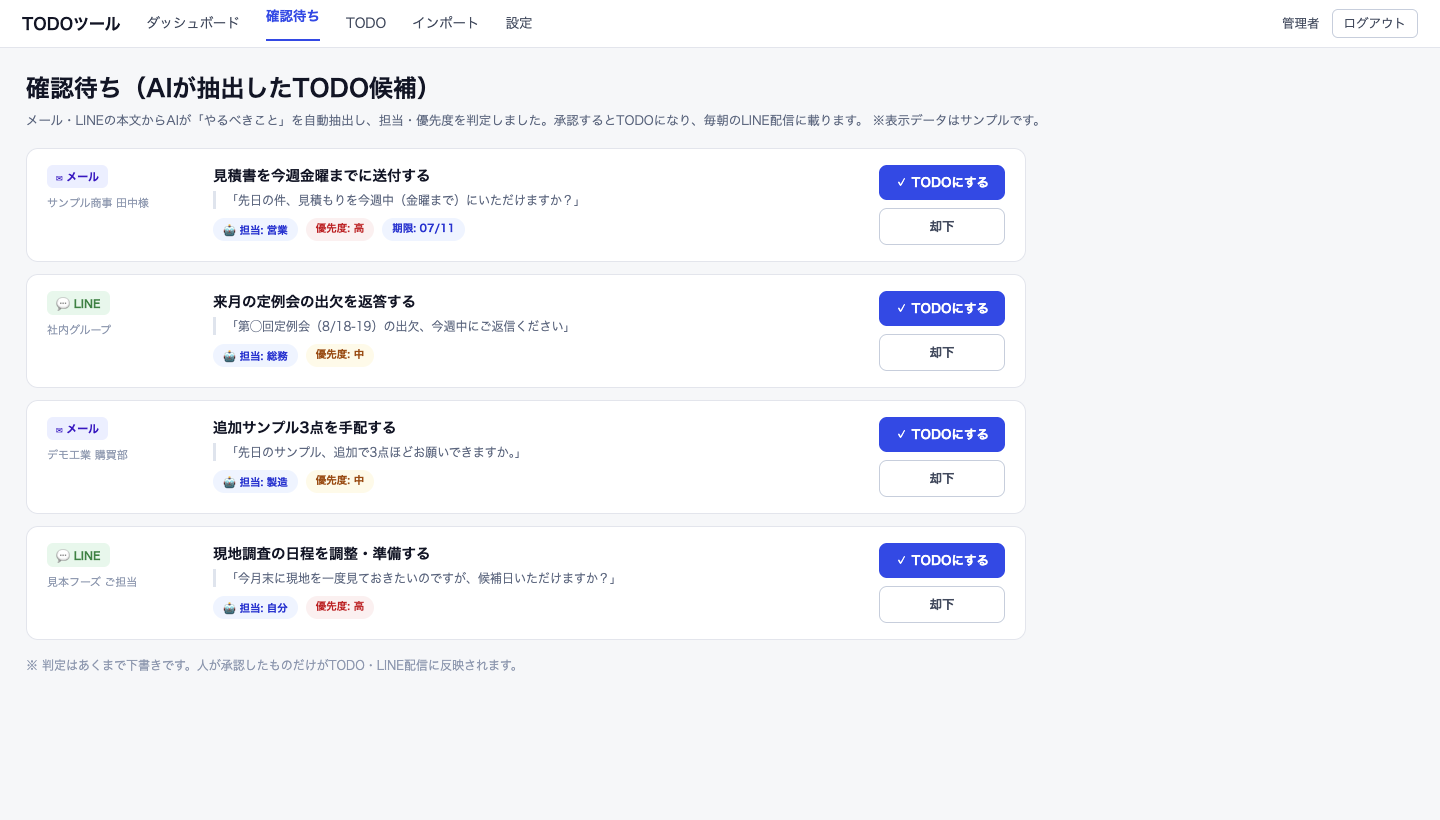The width and height of the screenshot is (1440, 820).
Task: Click 優先度: 中 tag on 追加サンプル card
Action: tap(340, 481)
